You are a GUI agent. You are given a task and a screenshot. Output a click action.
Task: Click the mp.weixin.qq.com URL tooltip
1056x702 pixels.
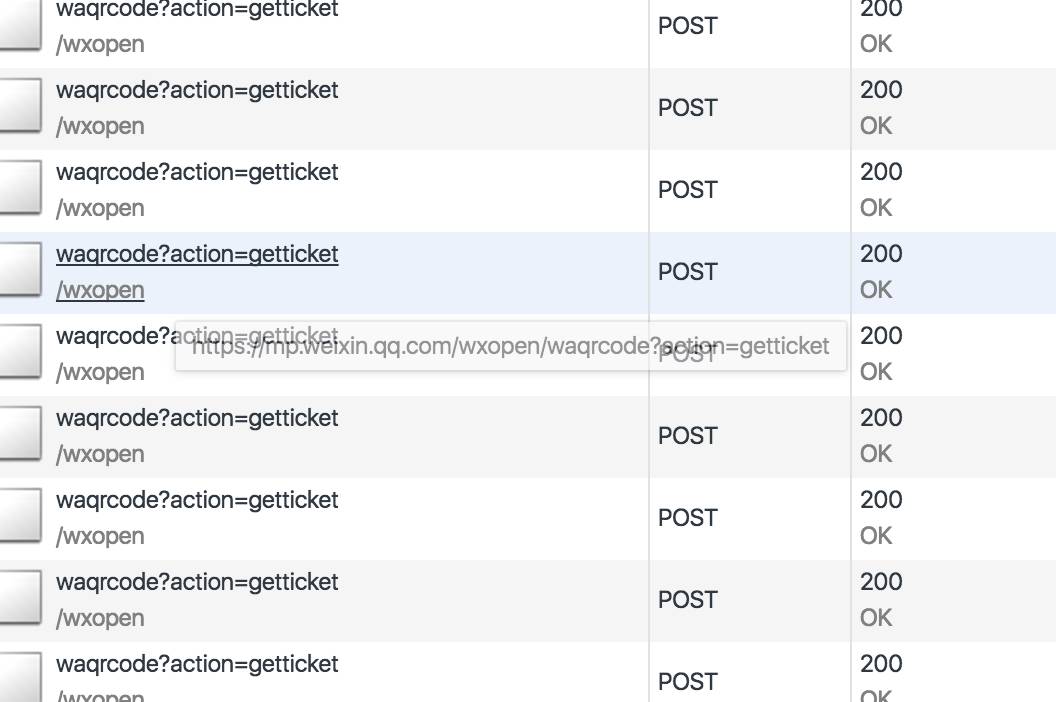[510, 346]
